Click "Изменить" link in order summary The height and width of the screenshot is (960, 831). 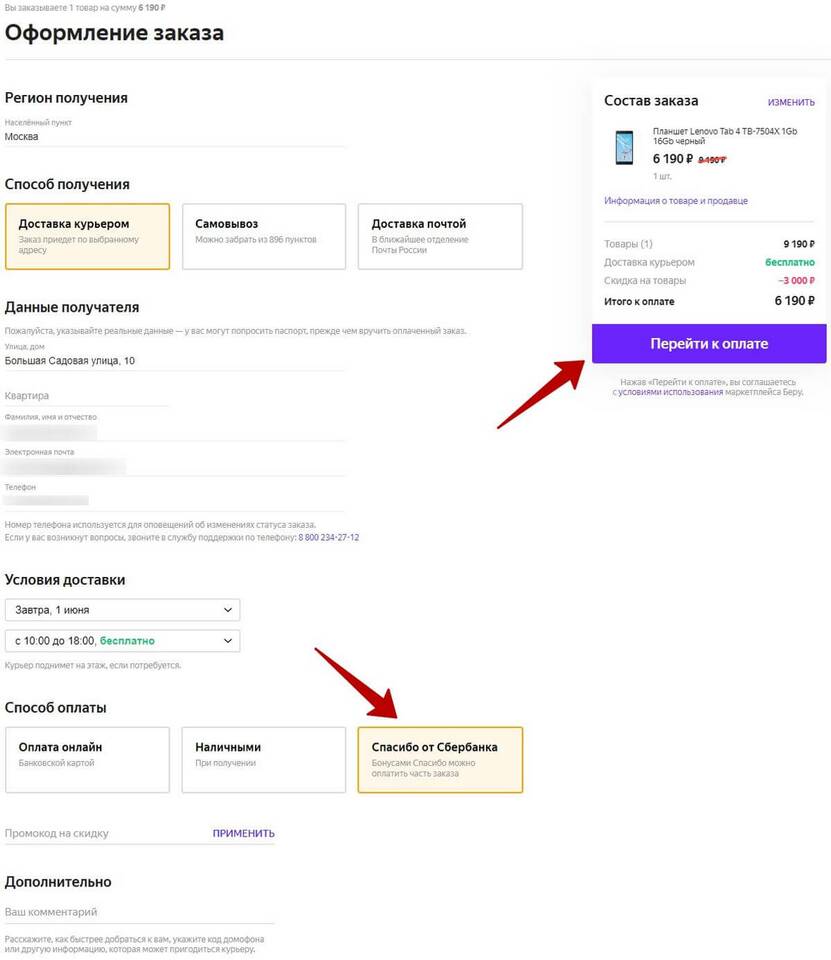tap(791, 102)
